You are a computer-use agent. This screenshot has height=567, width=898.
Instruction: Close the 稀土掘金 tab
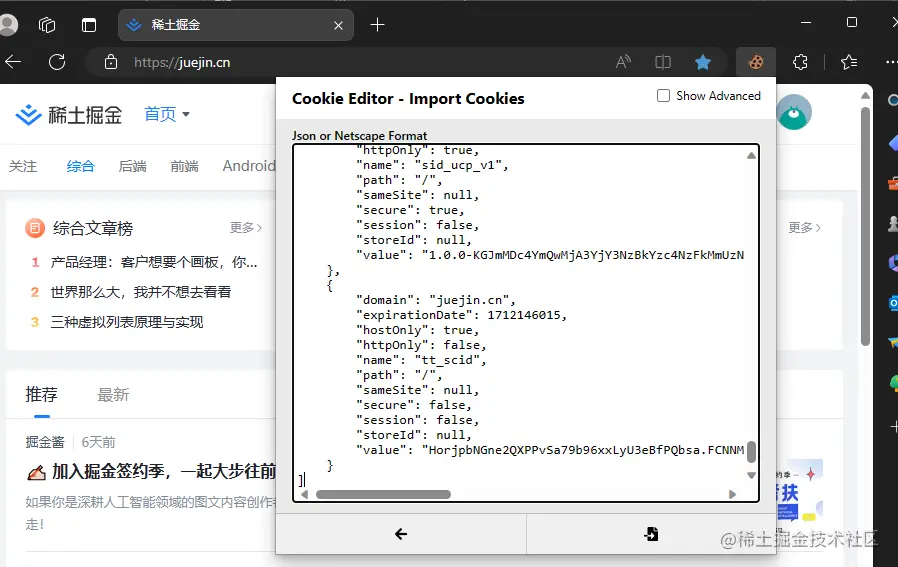(x=338, y=25)
